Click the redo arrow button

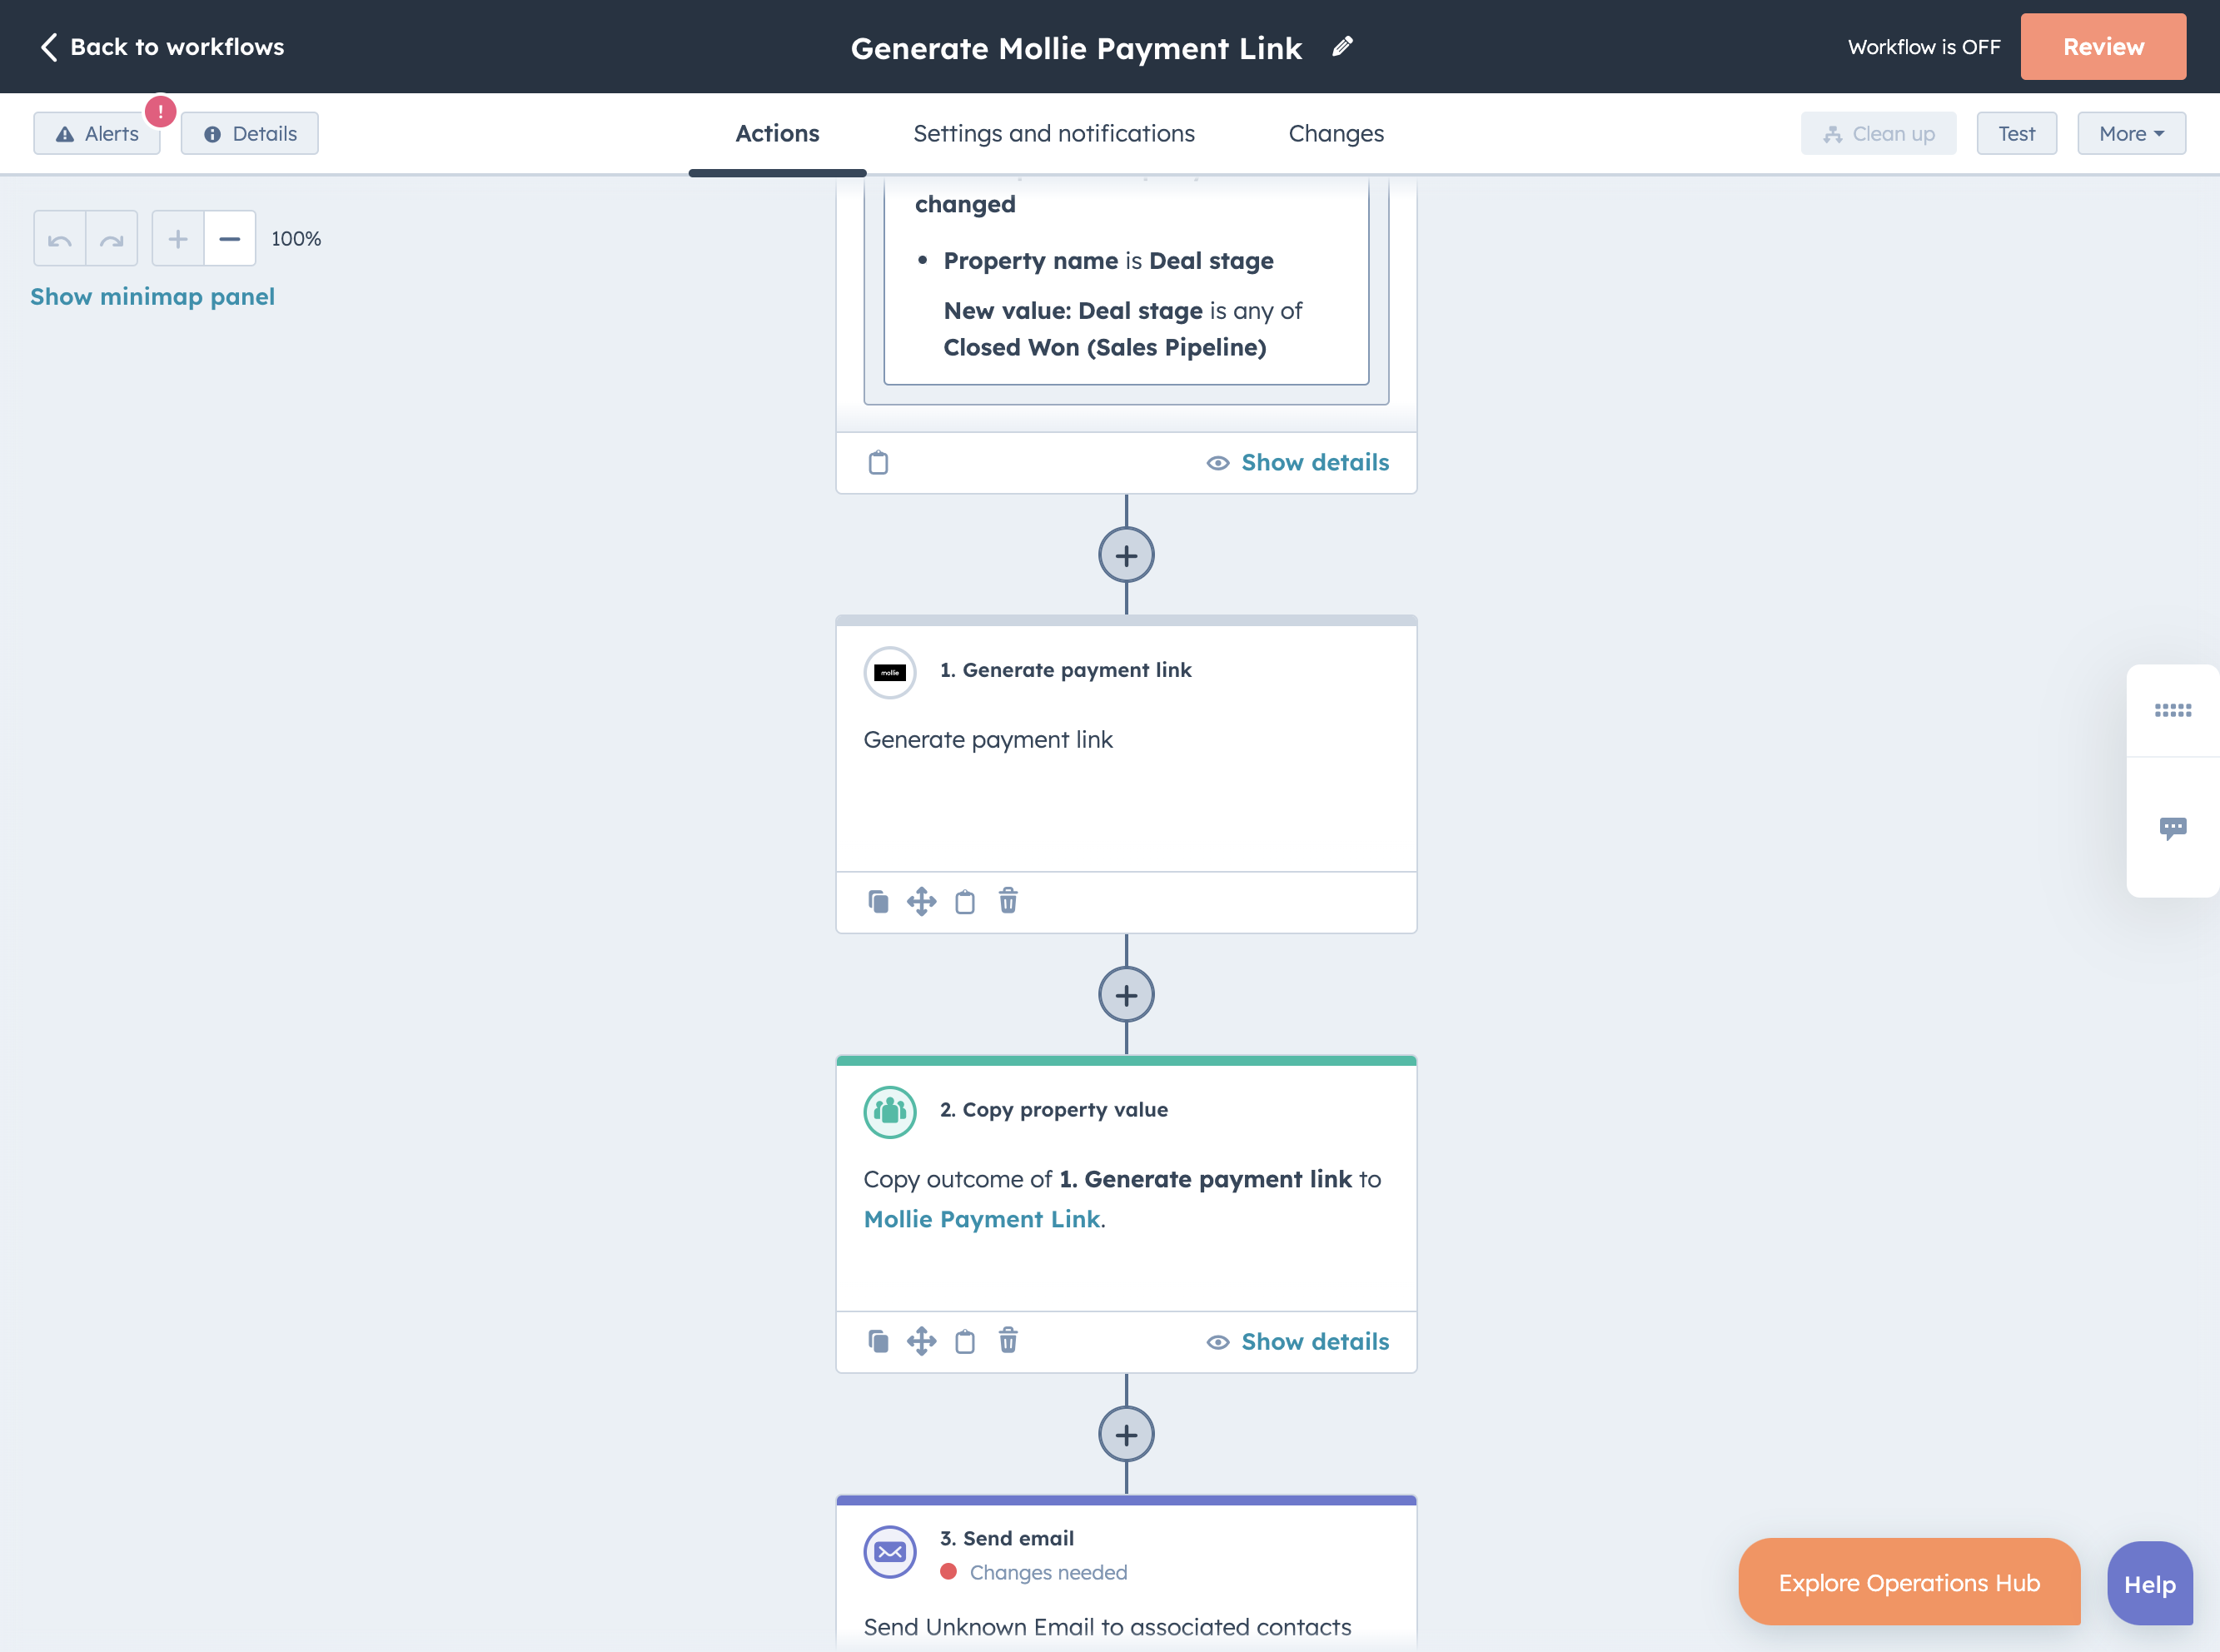pos(112,239)
